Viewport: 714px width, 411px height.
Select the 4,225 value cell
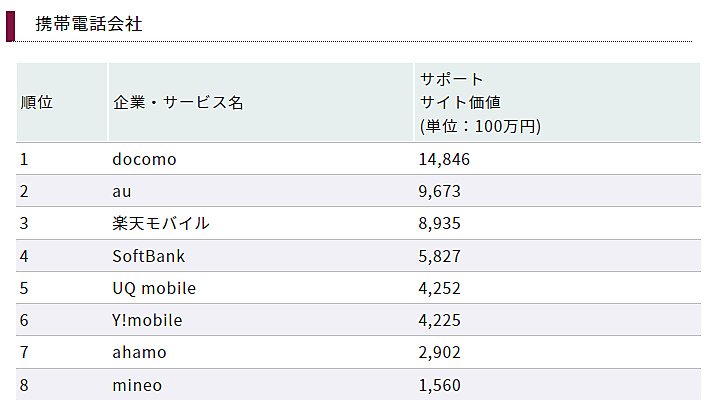click(440, 320)
